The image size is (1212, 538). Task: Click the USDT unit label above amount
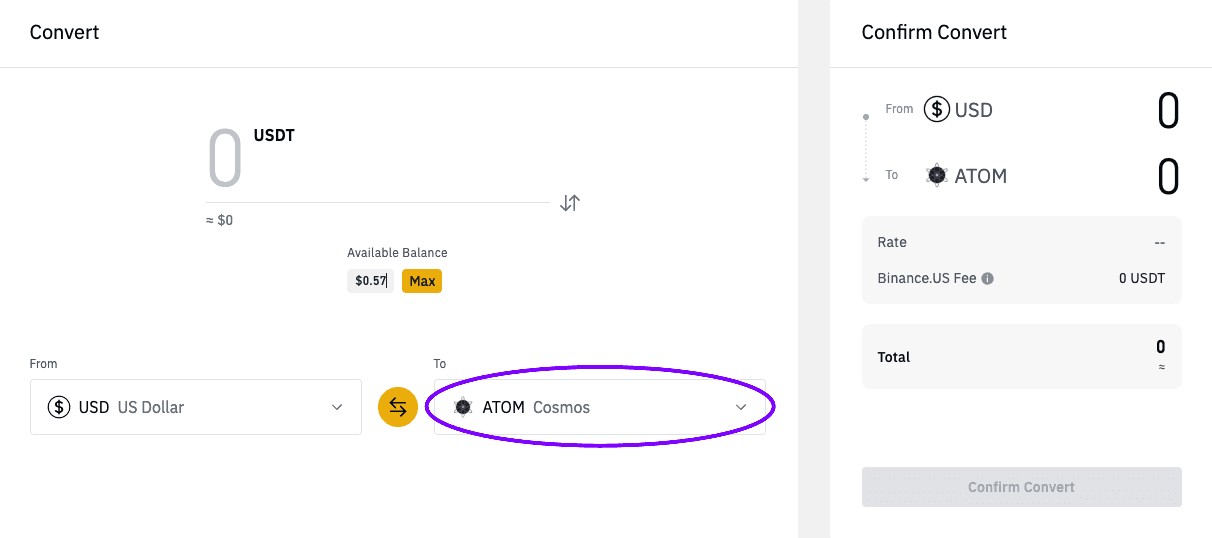click(x=274, y=135)
